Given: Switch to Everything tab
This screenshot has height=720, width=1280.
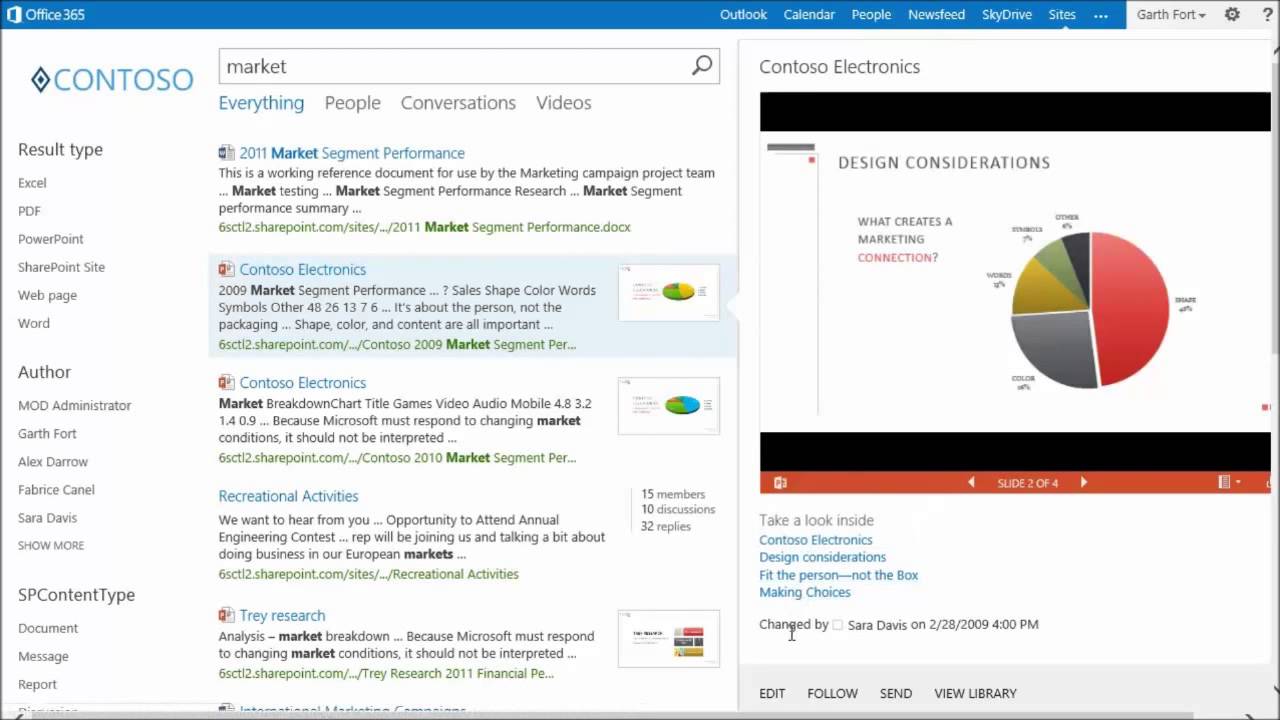Looking at the screenshot, I should click(x=261, y=103).
